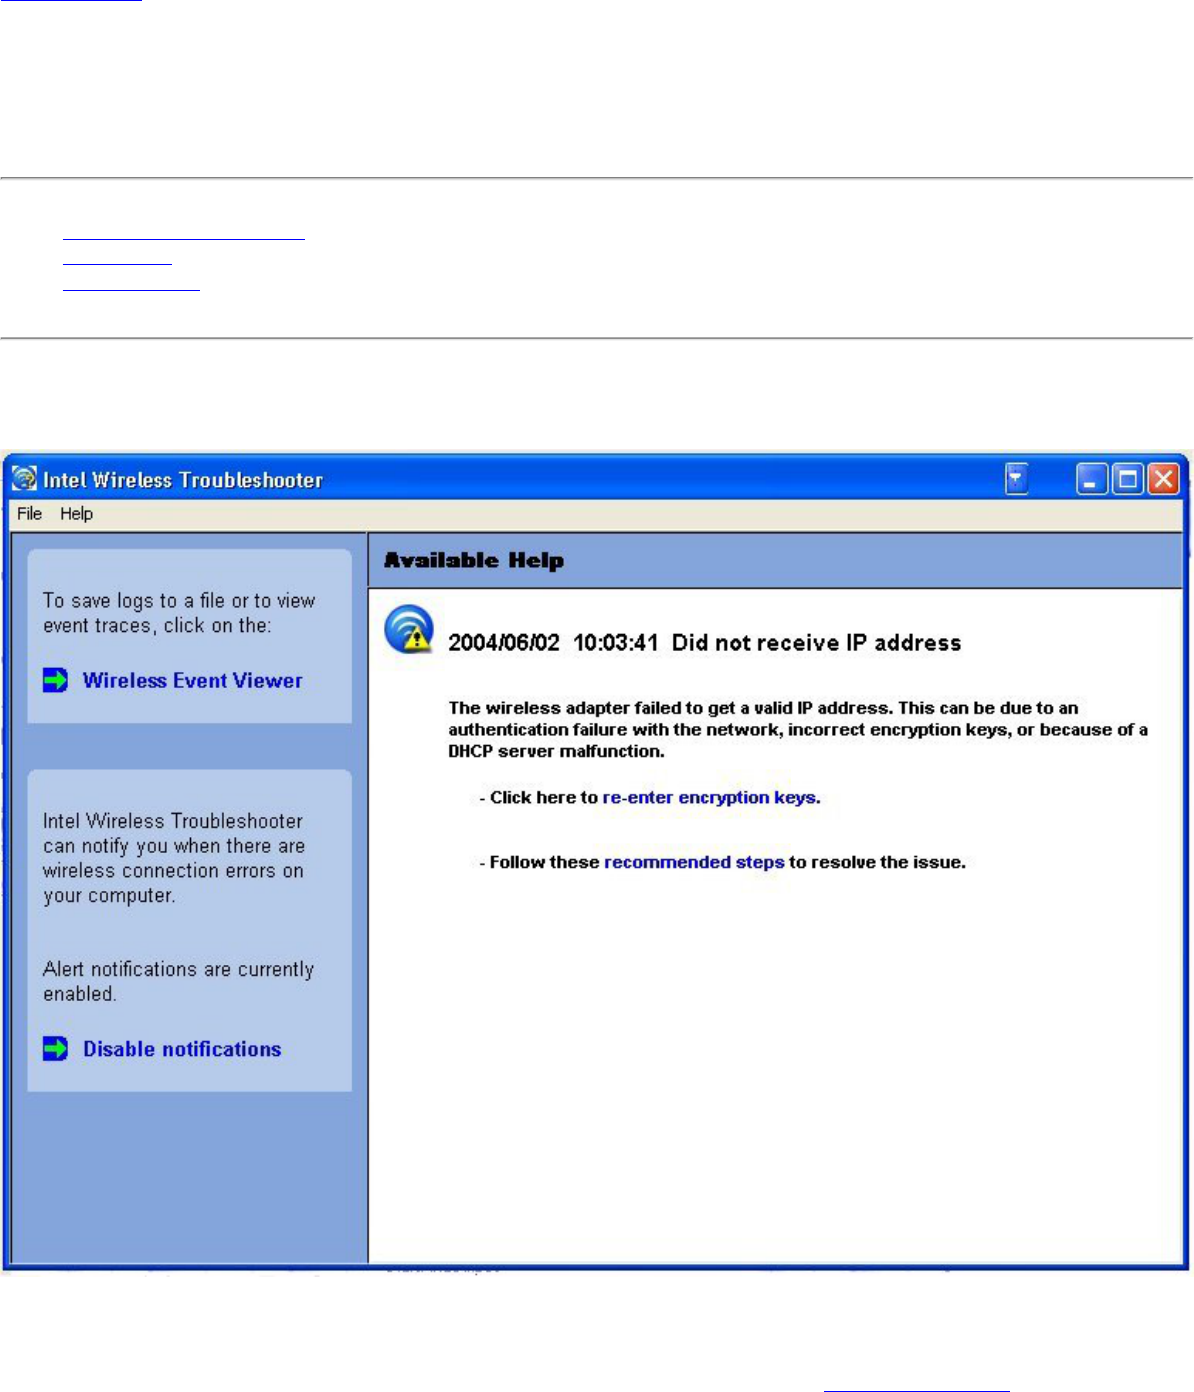Follow the re-enter encryption keys link
The width and height of the screenshot is (1194, 1392).
click(711, 797)
